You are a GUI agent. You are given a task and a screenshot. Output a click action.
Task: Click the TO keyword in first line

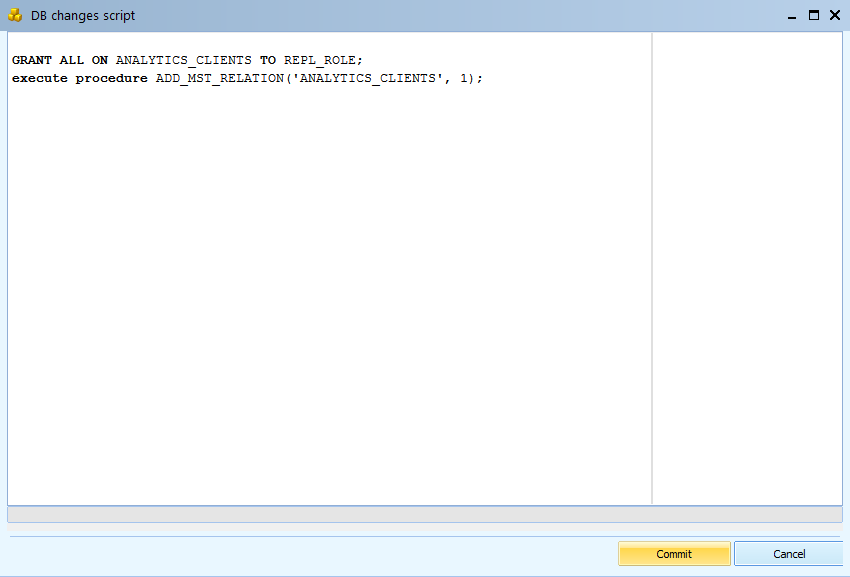tap(268, 60)
